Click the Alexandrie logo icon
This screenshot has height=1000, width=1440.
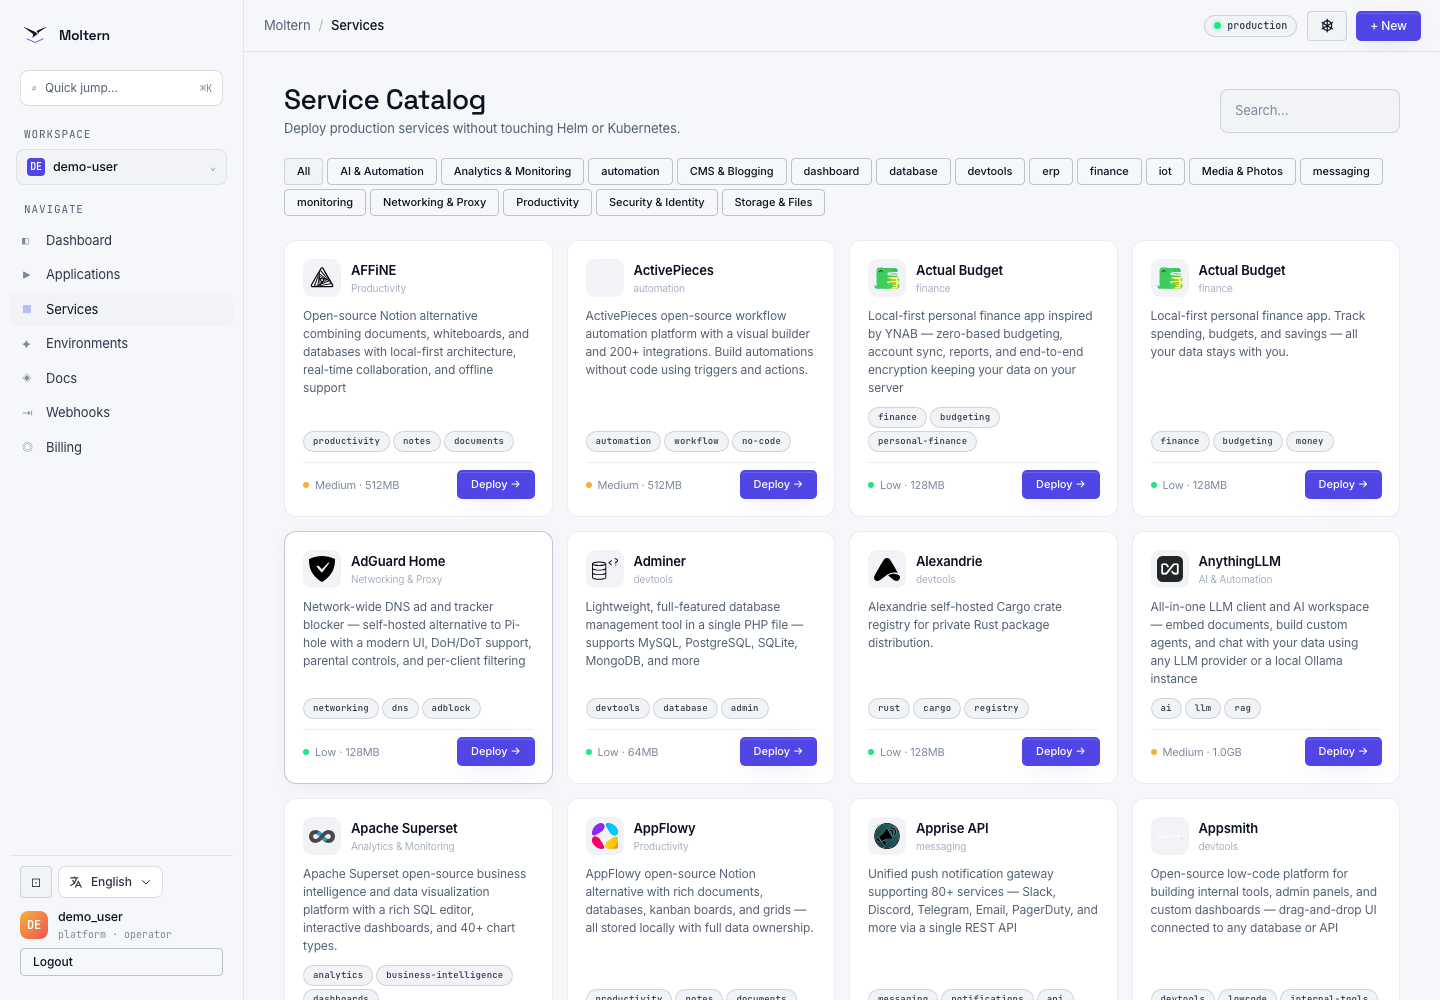tap(887, 569)
